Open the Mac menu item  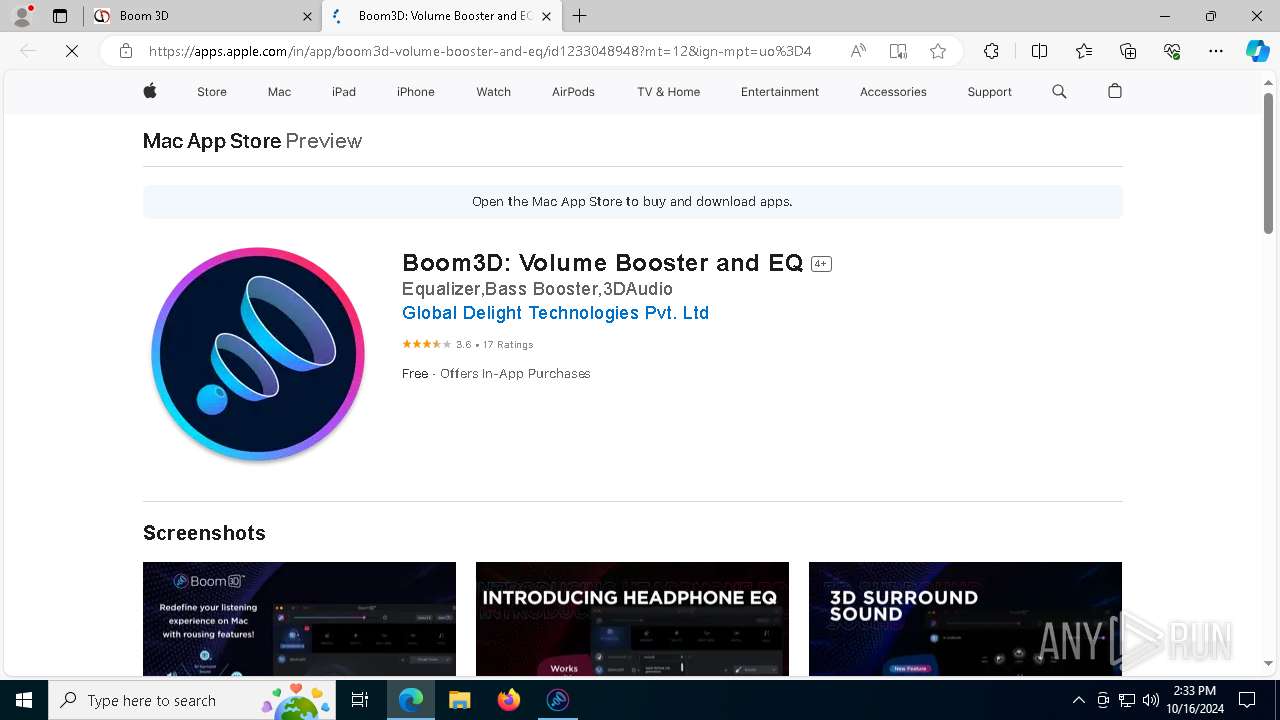(x=279, y=92)
